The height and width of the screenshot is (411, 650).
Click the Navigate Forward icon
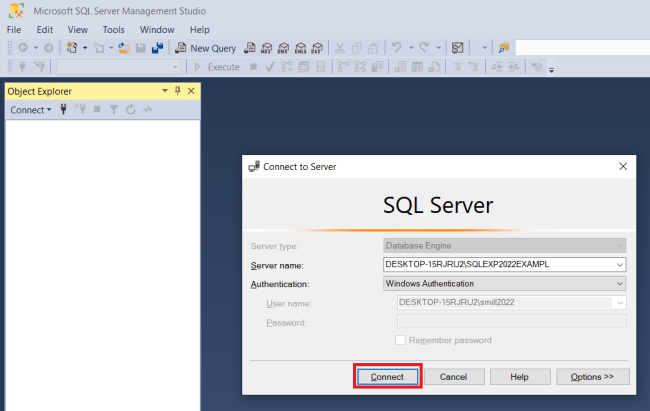(x=49, y=48)
